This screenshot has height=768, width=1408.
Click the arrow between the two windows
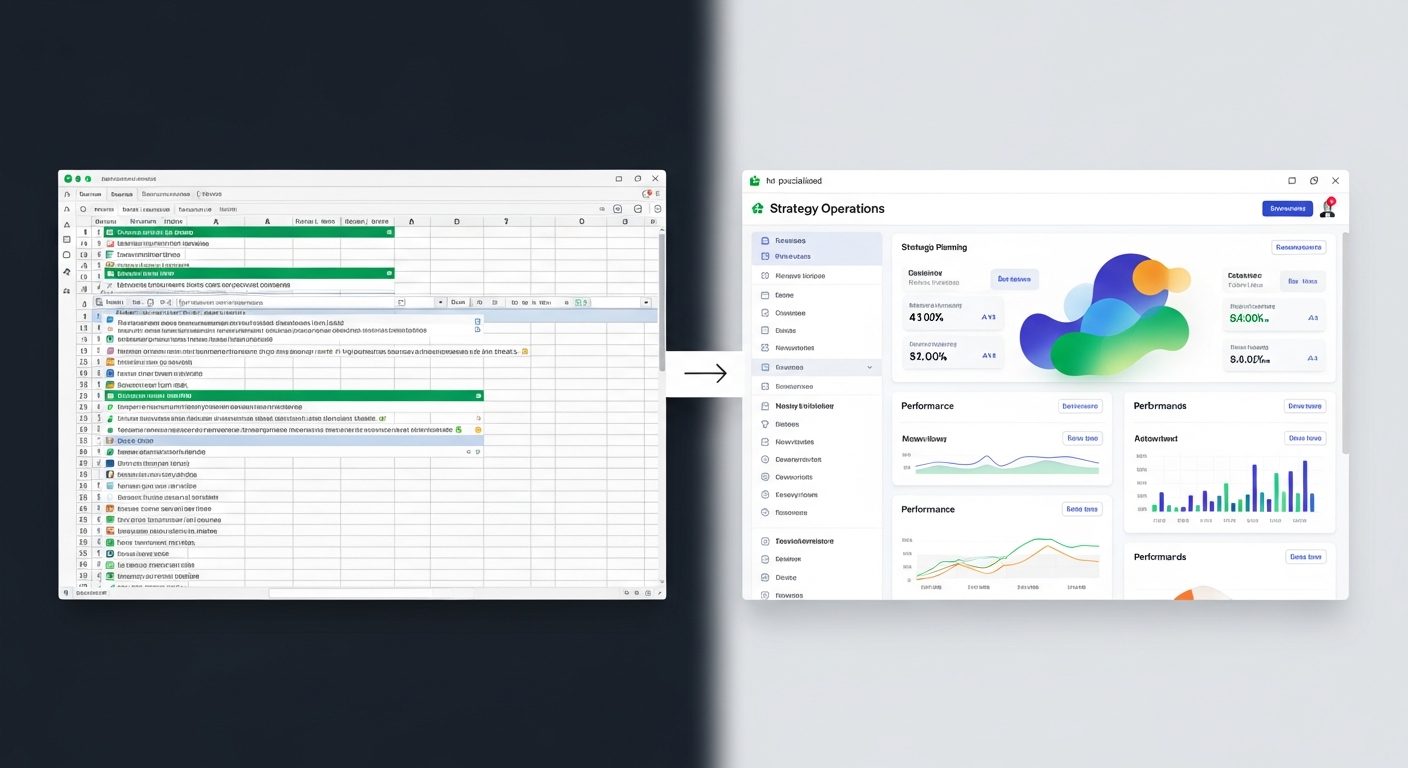click(x=705, y=374)
